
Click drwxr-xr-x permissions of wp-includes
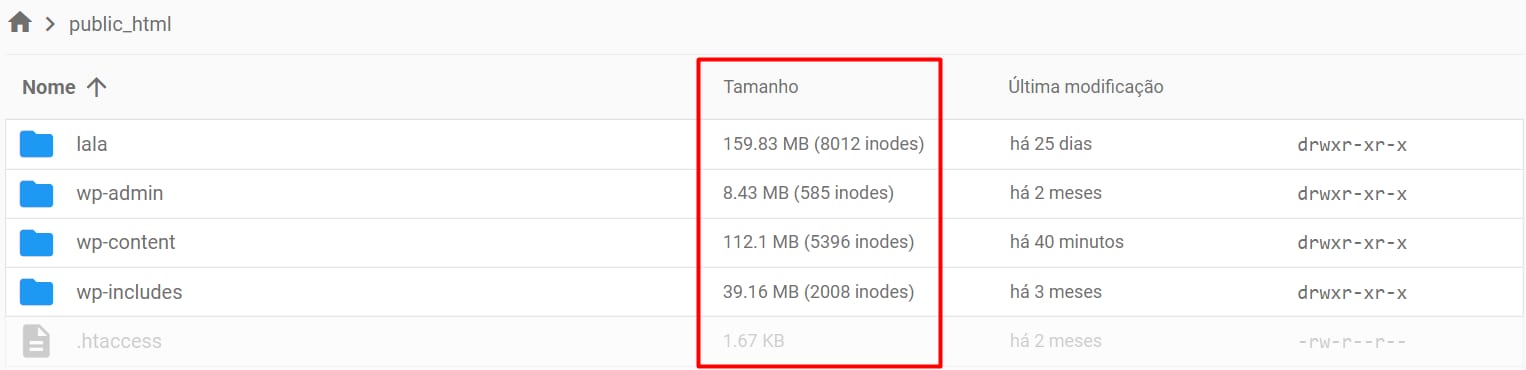click(1352, 292)
